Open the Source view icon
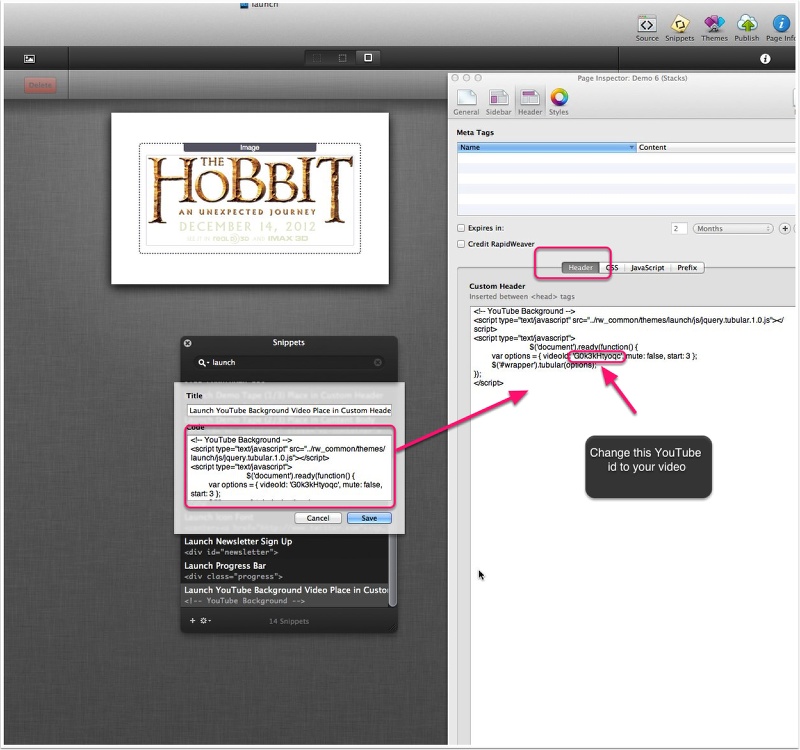This screenshot has width=800, height=750. tap(646, 29)
